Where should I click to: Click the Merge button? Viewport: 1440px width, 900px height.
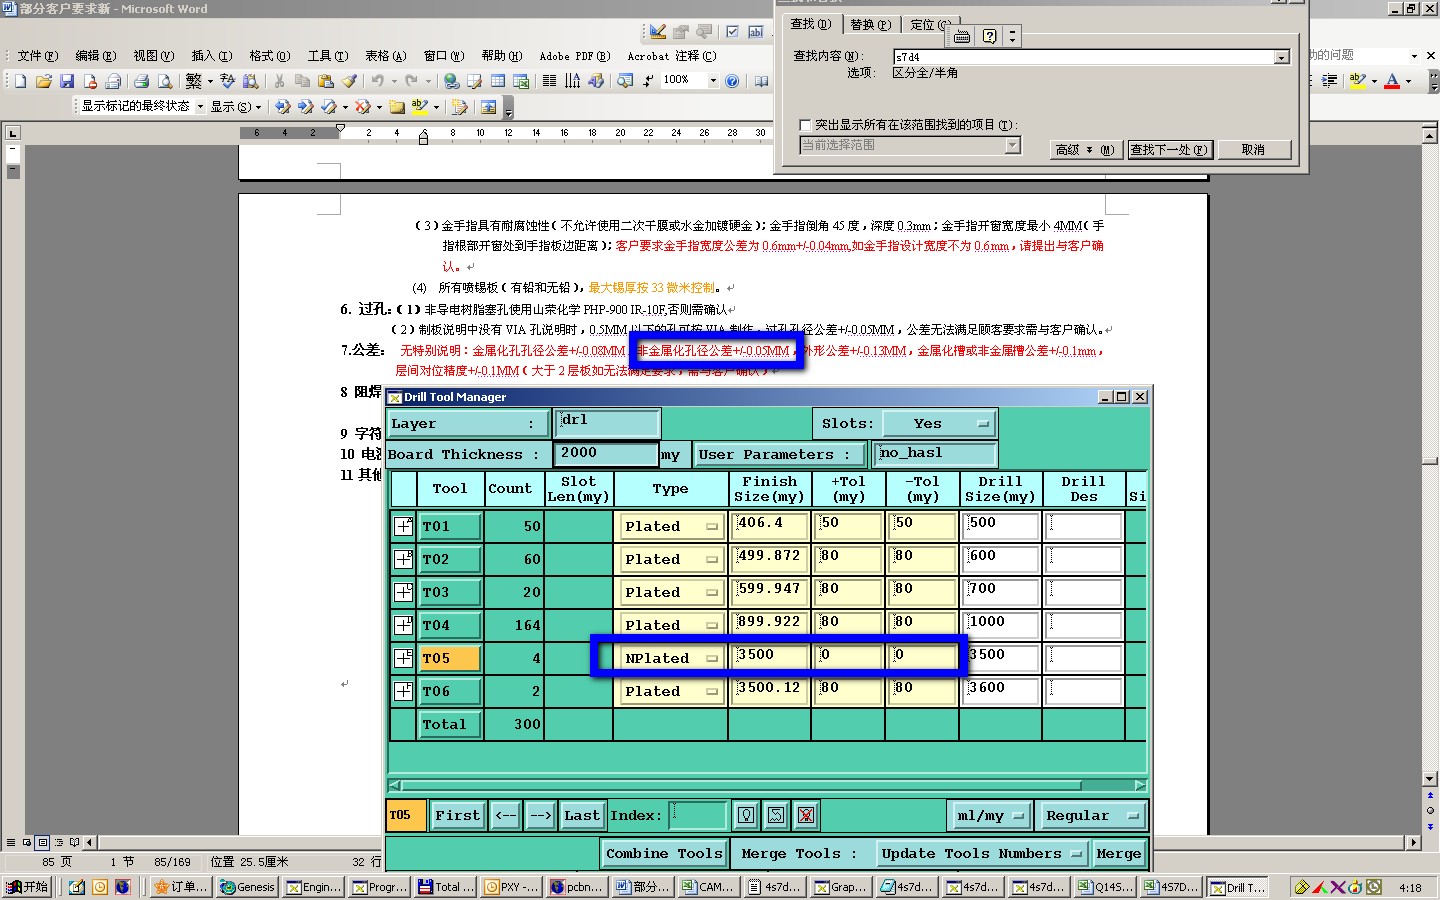tap(1118, 853)
